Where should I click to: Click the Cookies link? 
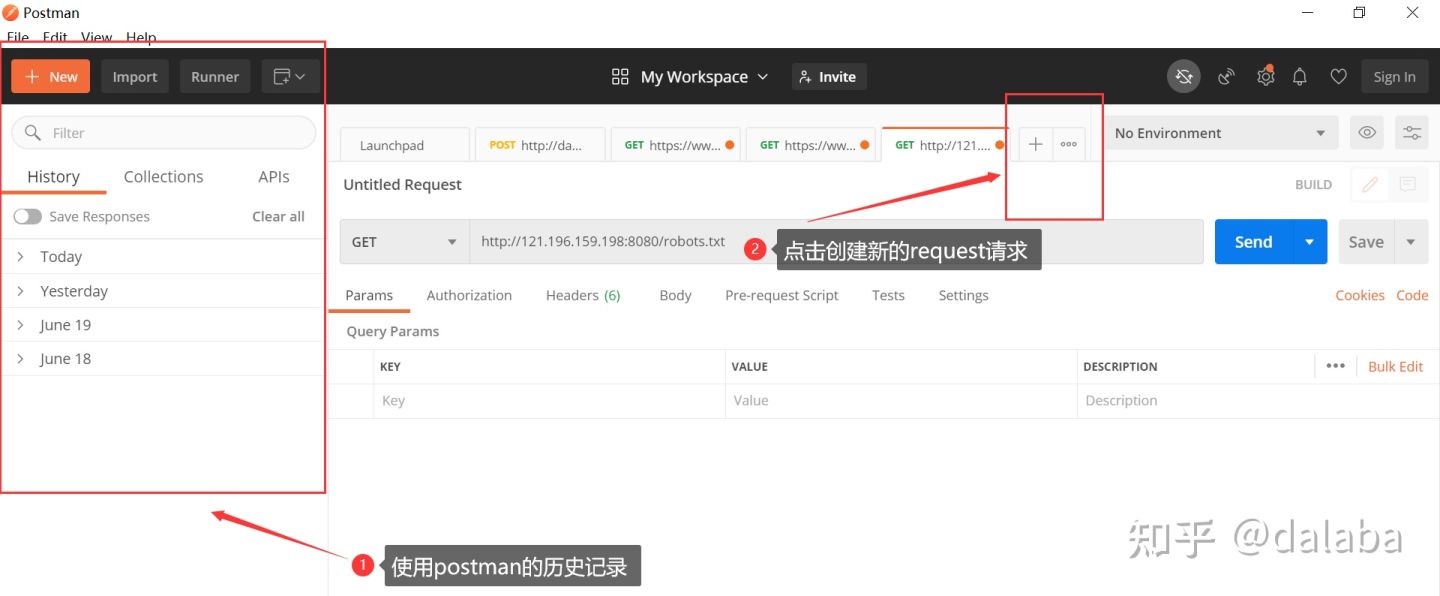[x=1360, y=295]
